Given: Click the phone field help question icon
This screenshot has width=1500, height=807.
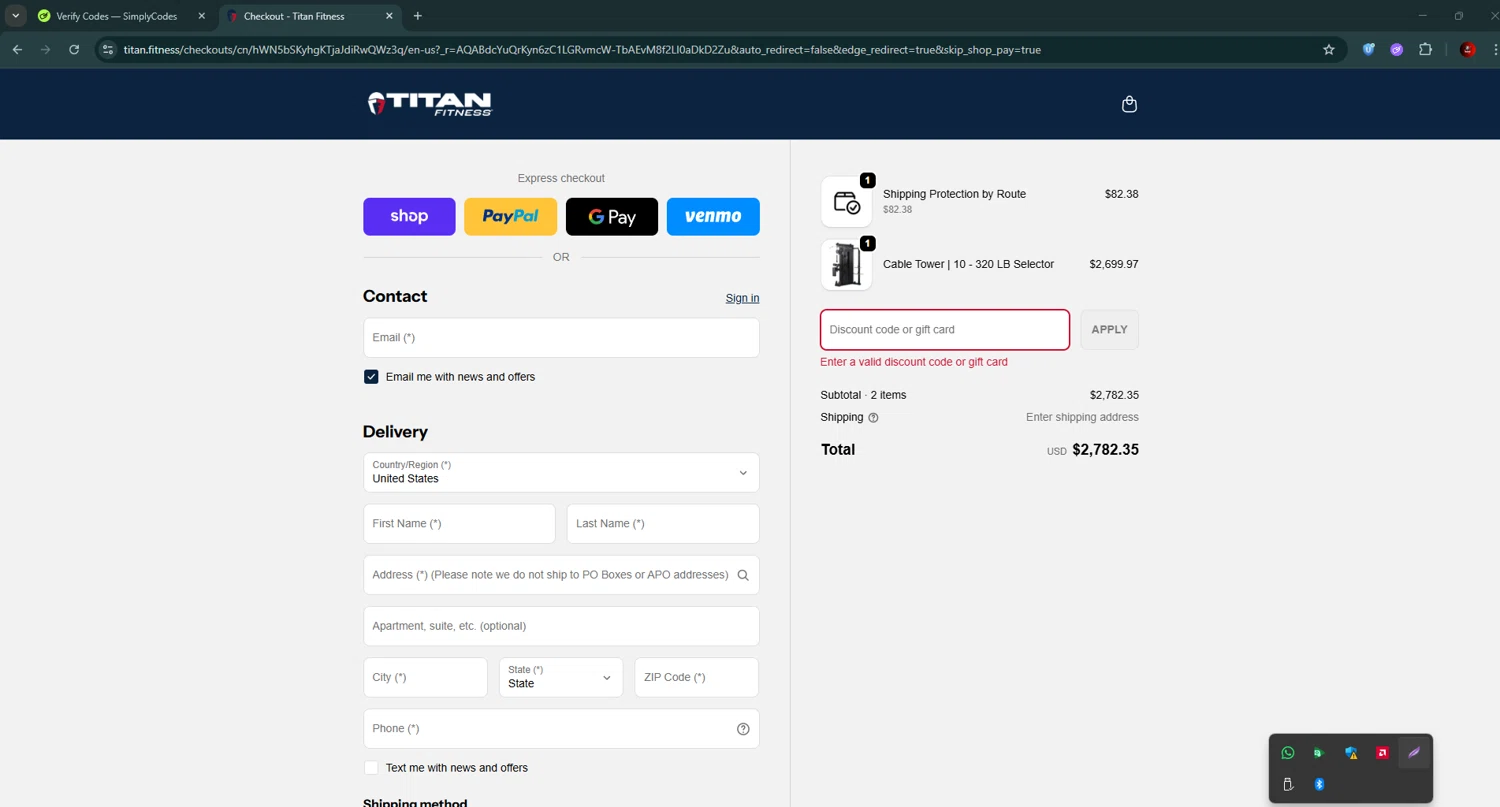Looking at the screenshot, I should [743, 729].
